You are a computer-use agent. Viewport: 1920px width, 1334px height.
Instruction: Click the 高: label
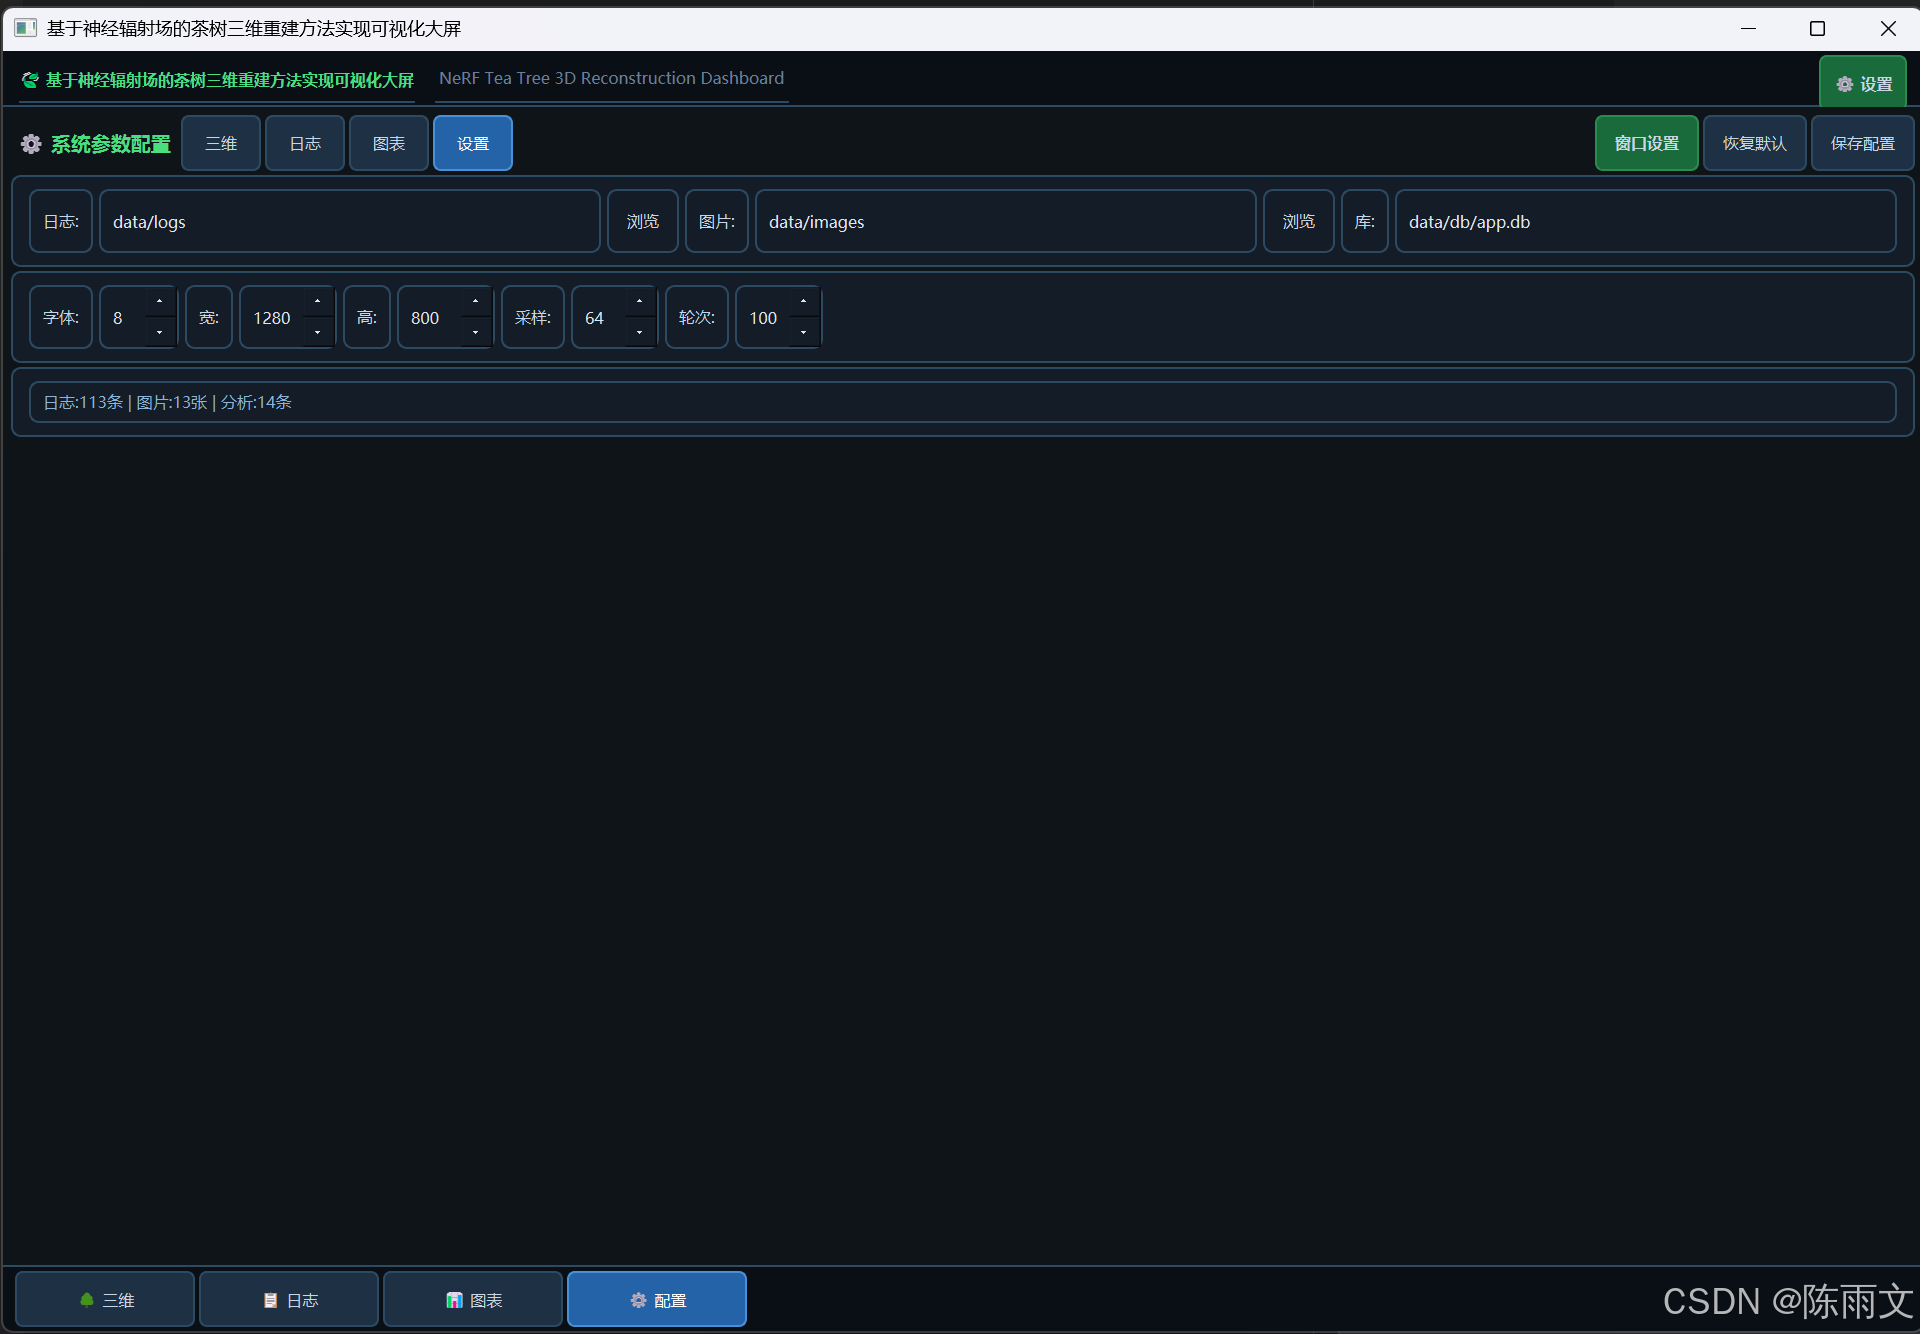click(367, 317)
